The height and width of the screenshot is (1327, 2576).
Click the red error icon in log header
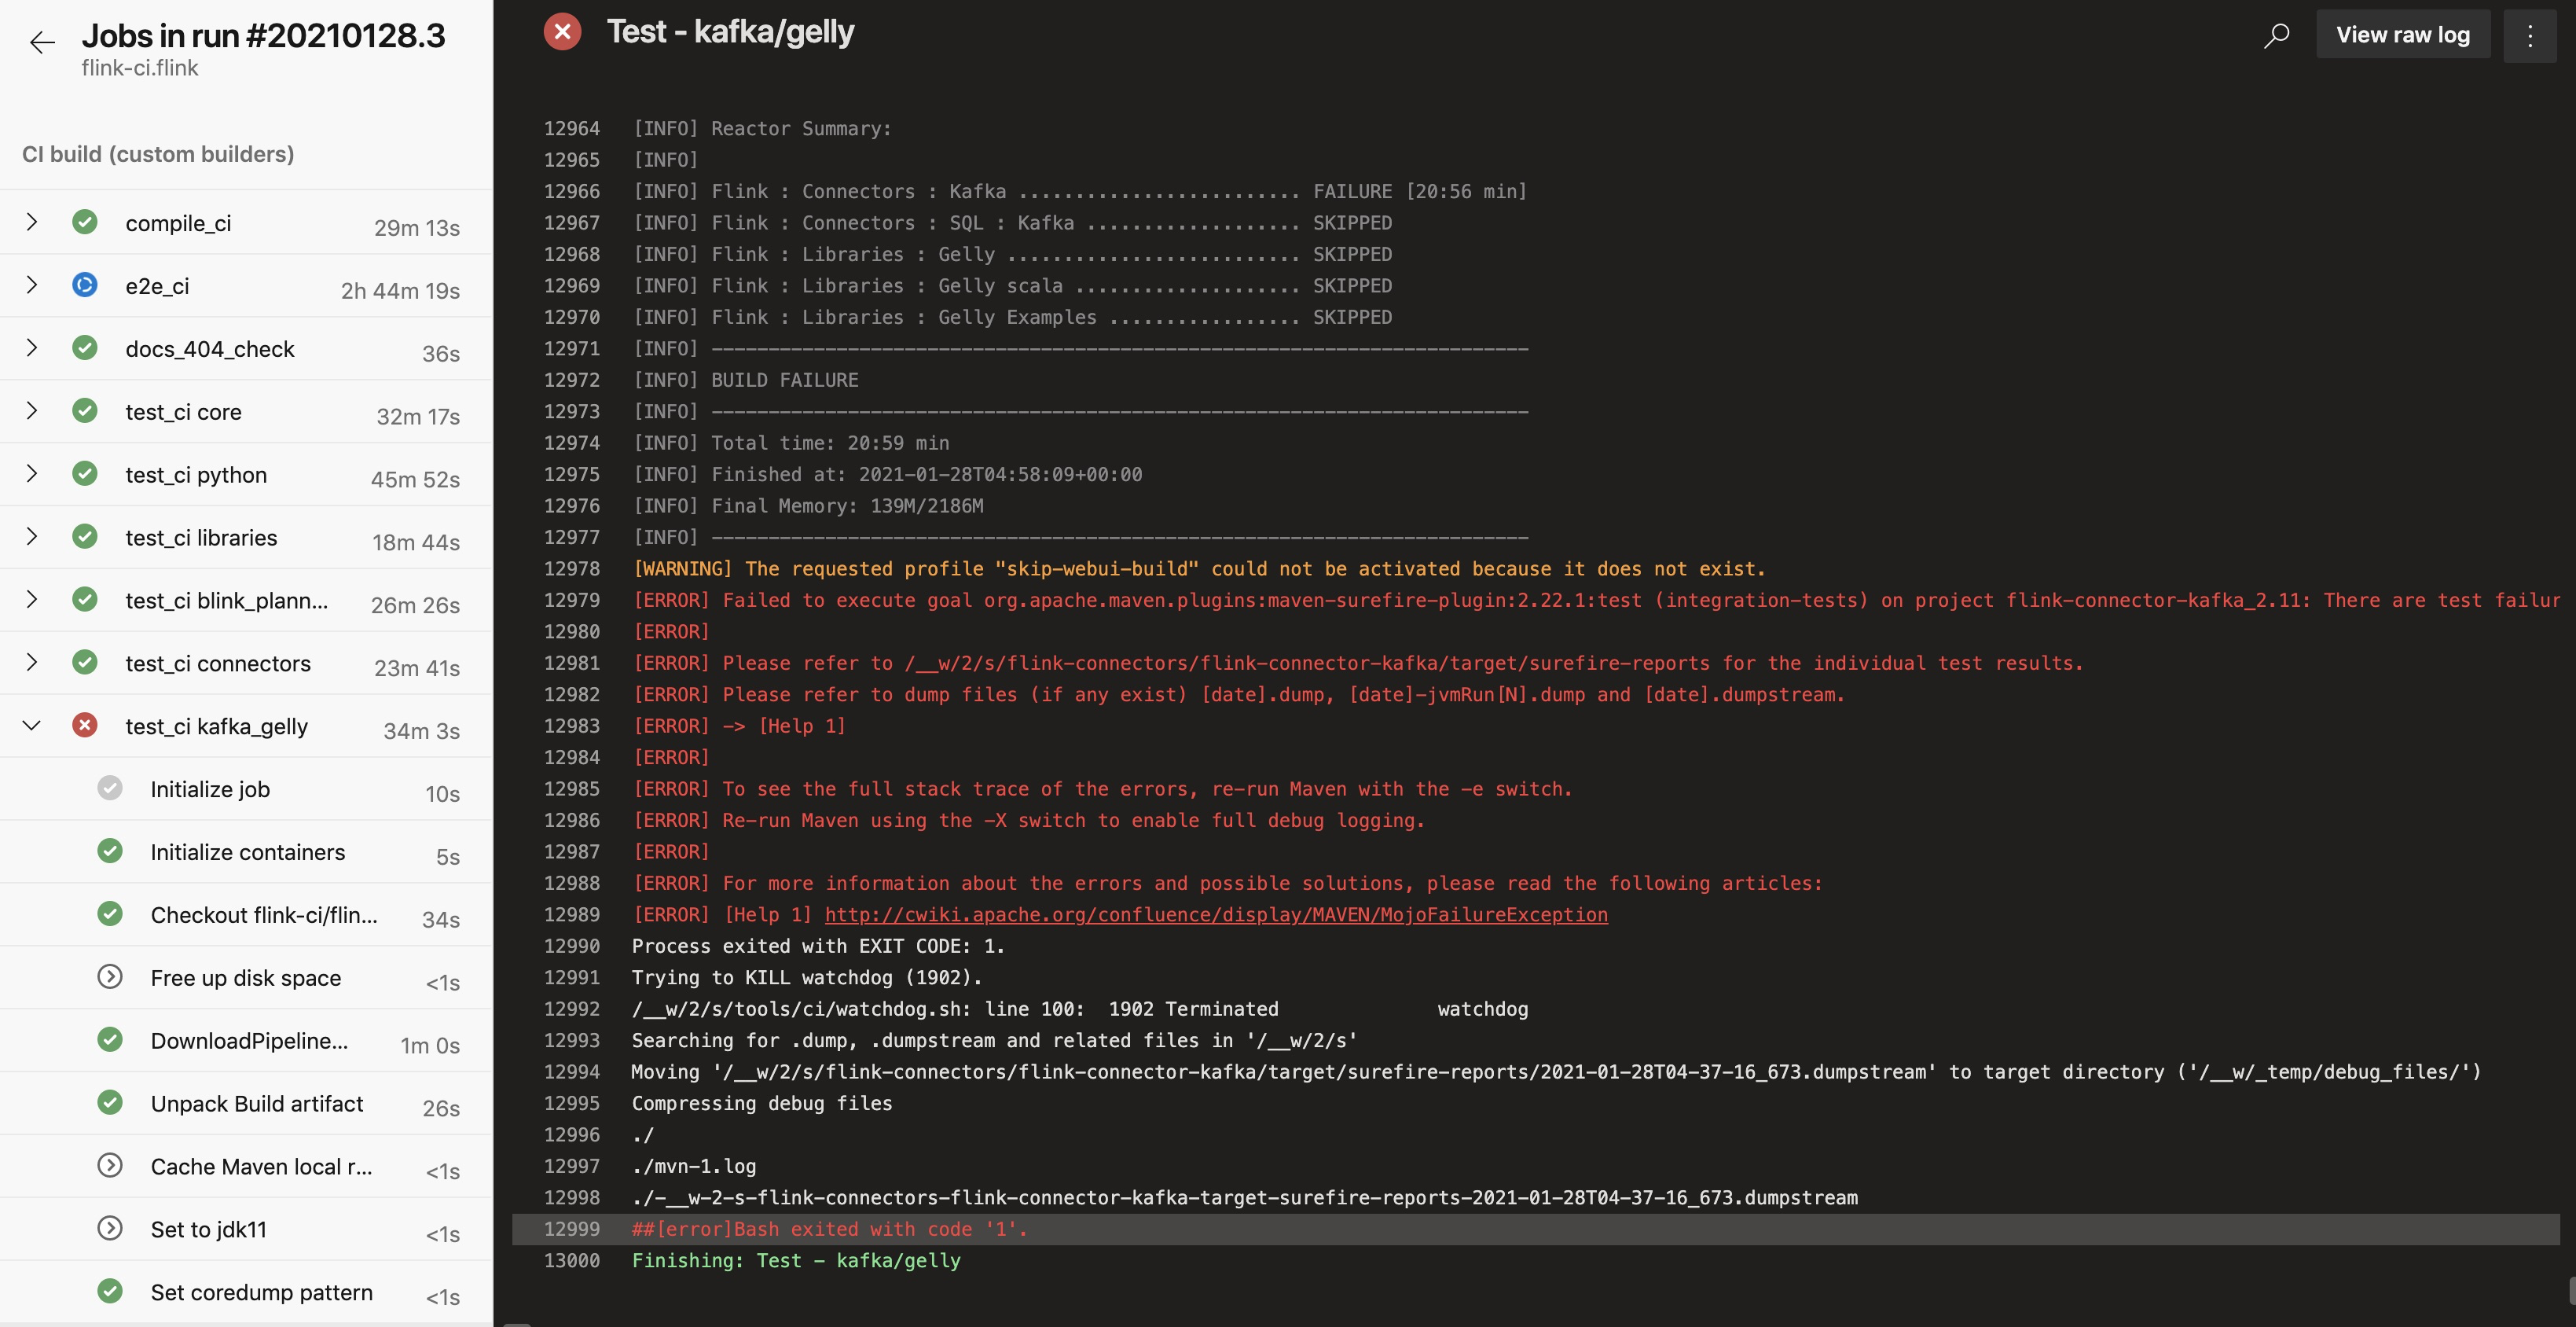(562, 32)
